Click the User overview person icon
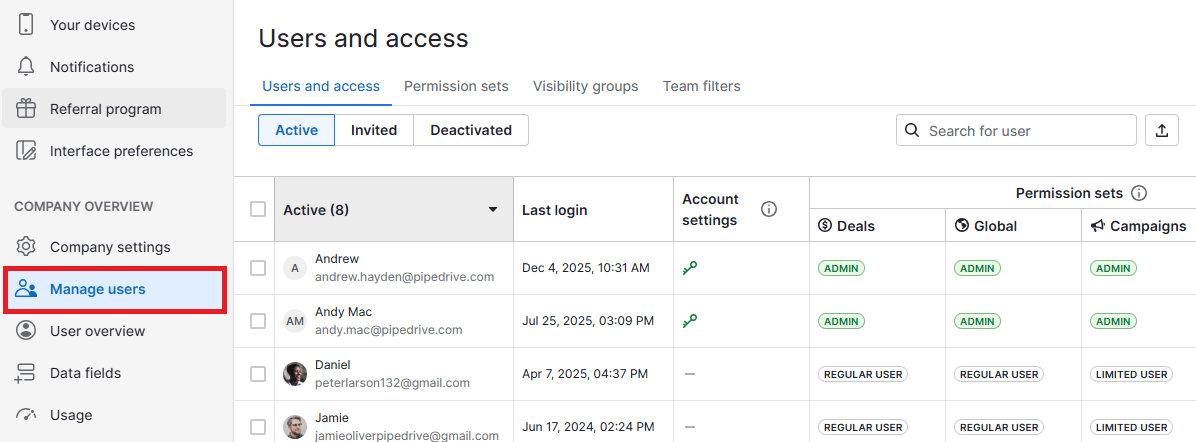The height and width of the screenshot is (442, 1196). point(26,331)
